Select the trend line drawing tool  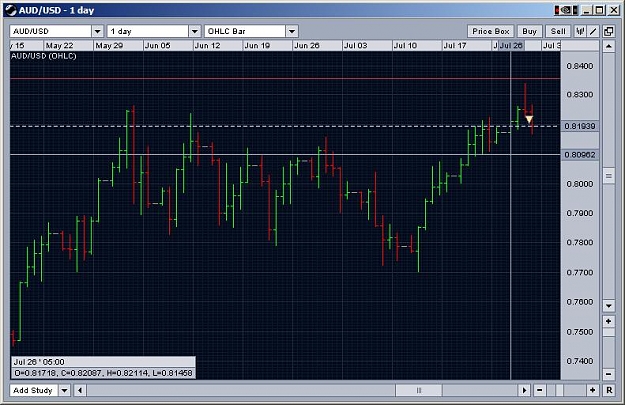tap(594, 31)
